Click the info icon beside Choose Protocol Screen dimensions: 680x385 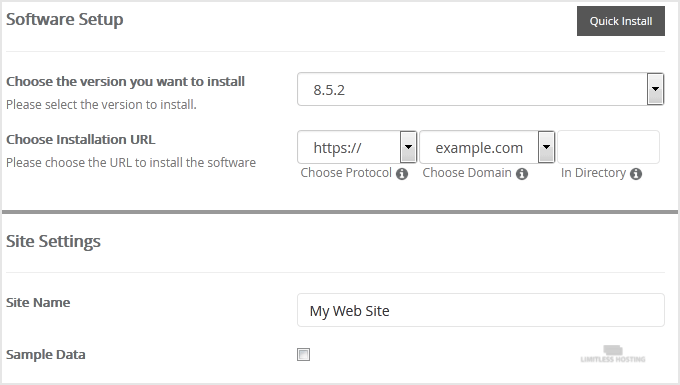coord(402,174)
